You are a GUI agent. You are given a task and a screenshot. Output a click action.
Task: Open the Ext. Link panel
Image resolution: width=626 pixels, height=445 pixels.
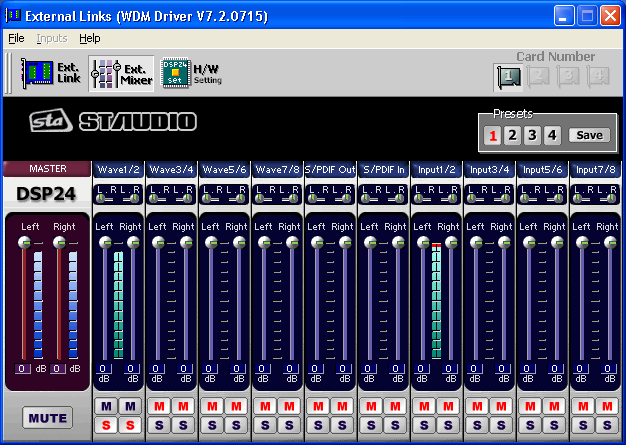coord(51,73)
